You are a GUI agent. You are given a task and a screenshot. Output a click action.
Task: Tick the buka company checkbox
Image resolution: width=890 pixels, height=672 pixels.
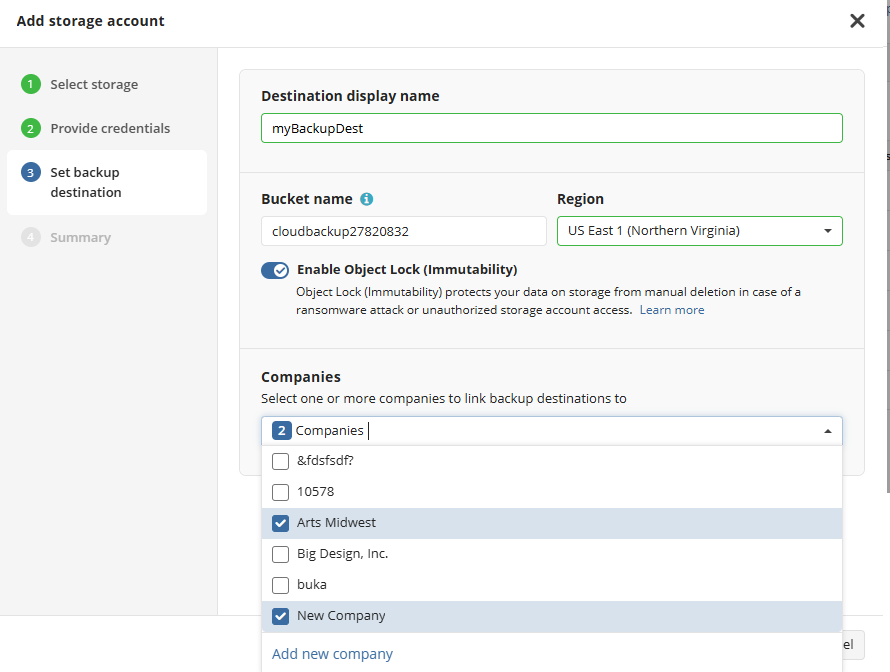281,585
